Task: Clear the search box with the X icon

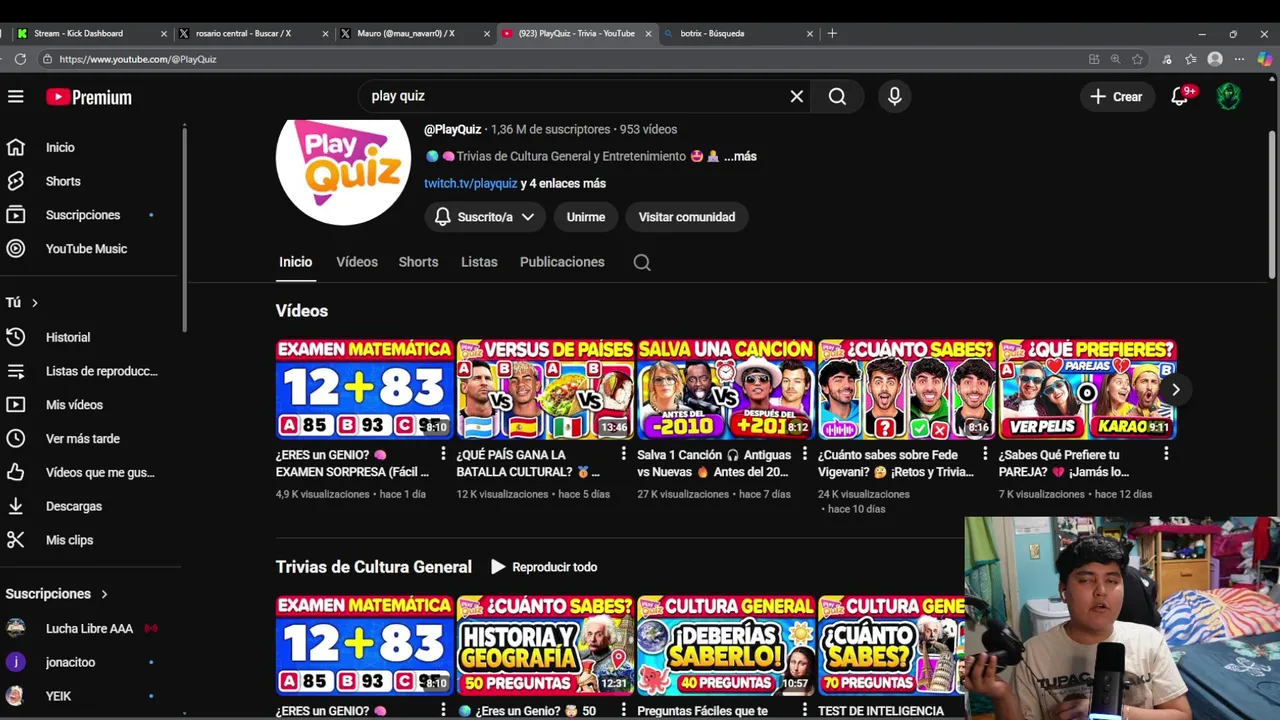Action: coord(797,96)
